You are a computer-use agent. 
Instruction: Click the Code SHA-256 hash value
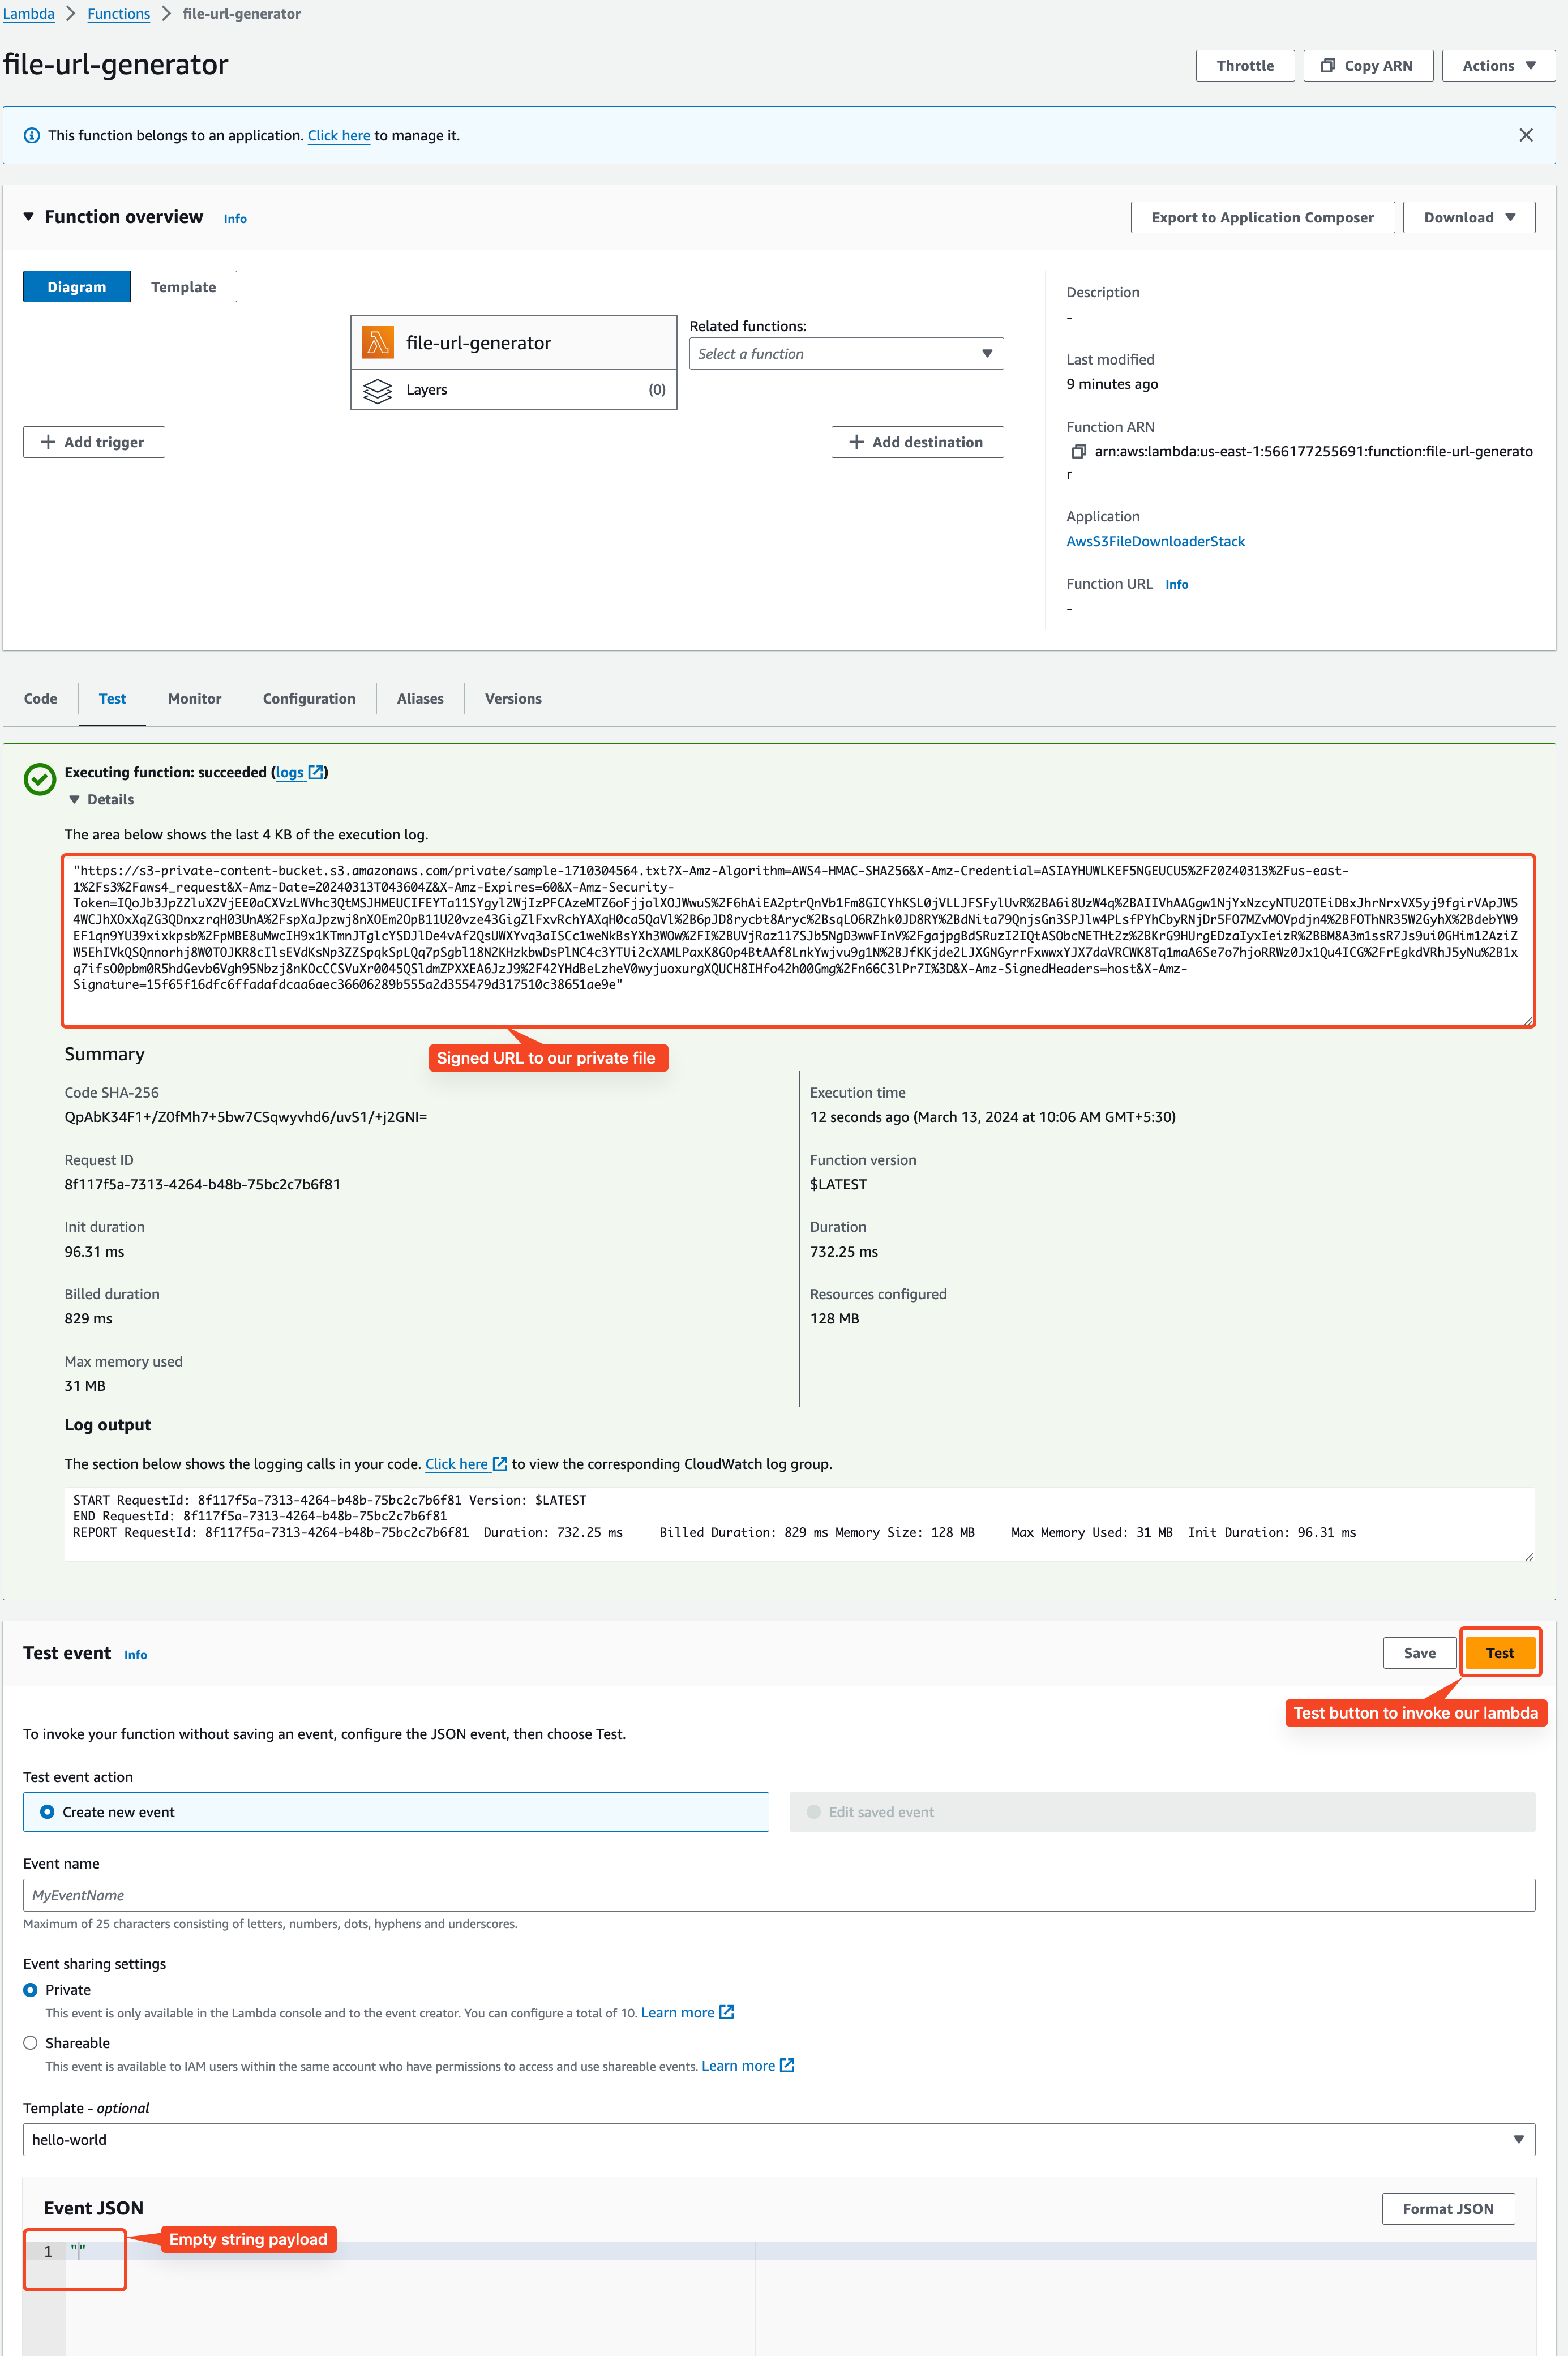pyautogui.click(x=245, y=1117)
